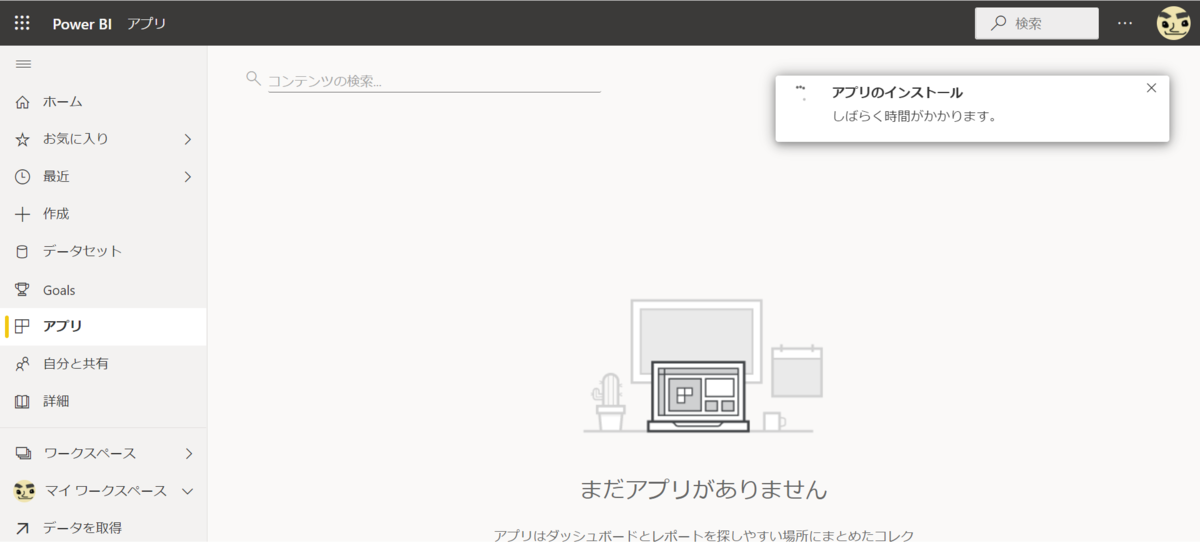This screenshot has height=543, width=1200.
Task: Click the Learn book icon
Action: pos(23,402)
